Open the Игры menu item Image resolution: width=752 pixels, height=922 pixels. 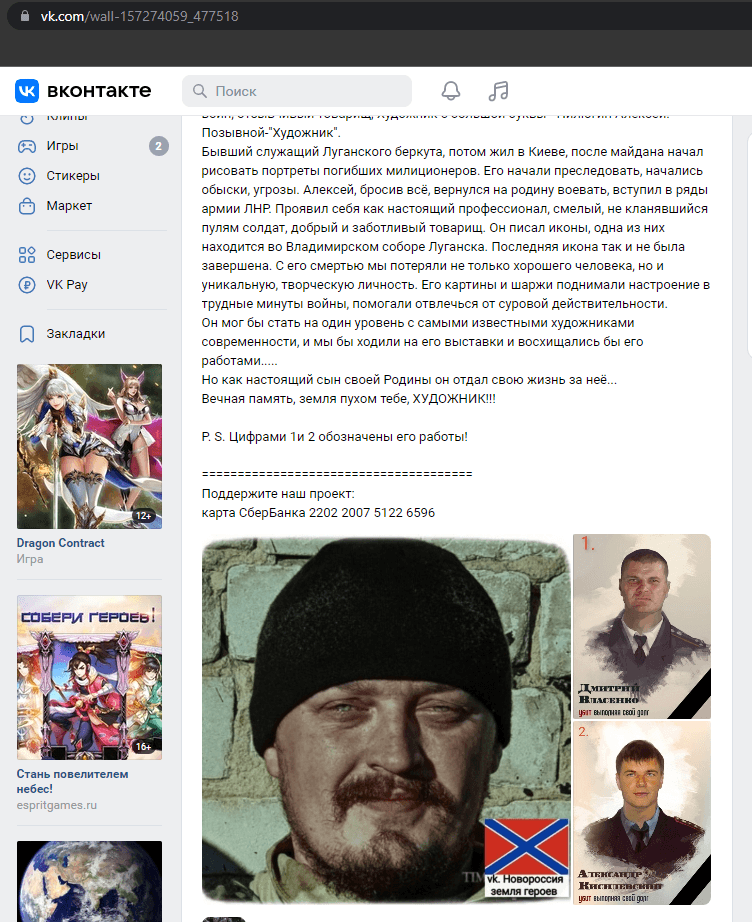91,146
